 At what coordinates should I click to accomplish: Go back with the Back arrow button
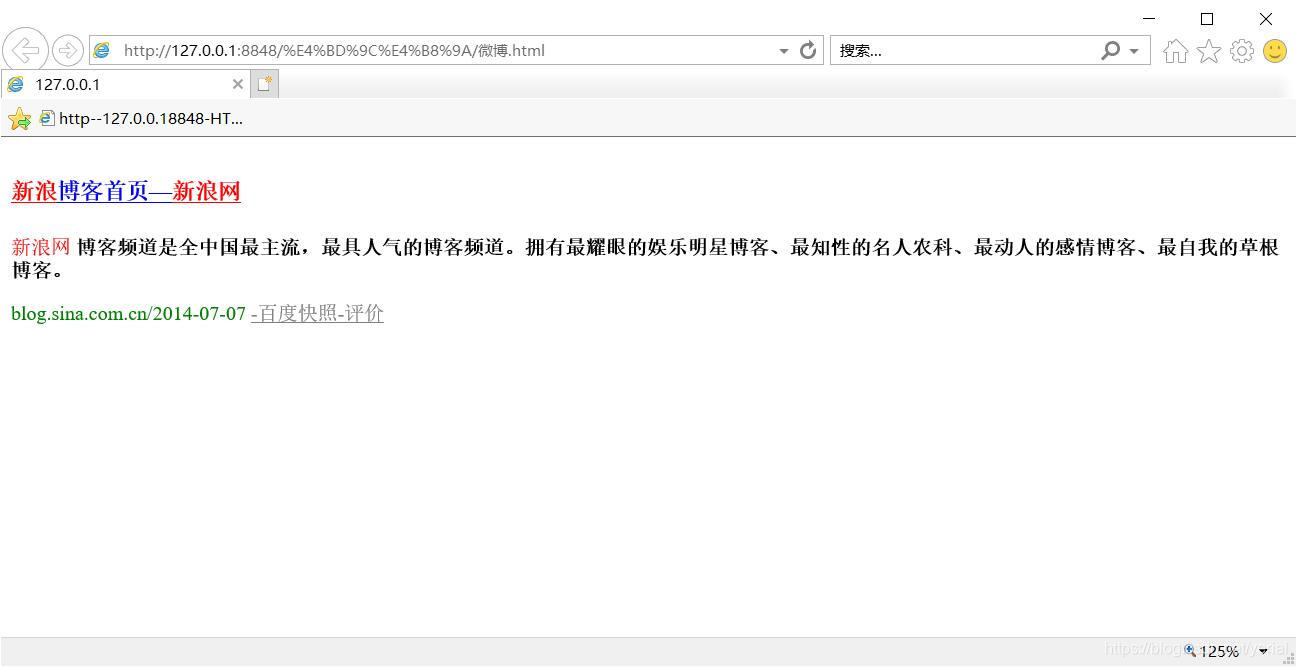click(25, 50)
